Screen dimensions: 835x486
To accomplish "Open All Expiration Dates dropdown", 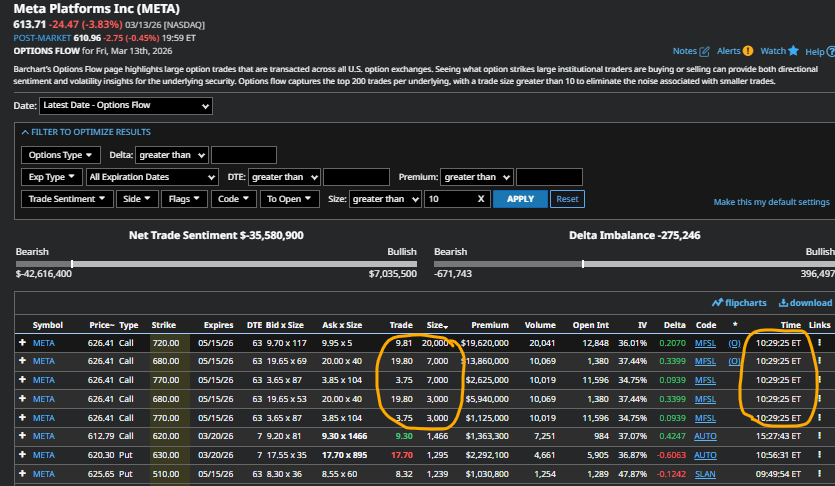I will coord(152,177).
